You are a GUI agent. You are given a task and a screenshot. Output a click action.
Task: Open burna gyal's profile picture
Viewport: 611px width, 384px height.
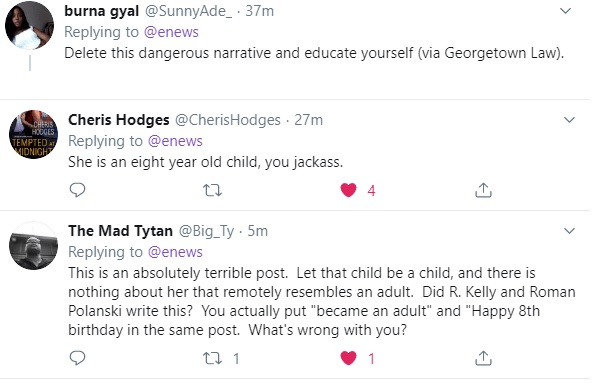(29, 25)
